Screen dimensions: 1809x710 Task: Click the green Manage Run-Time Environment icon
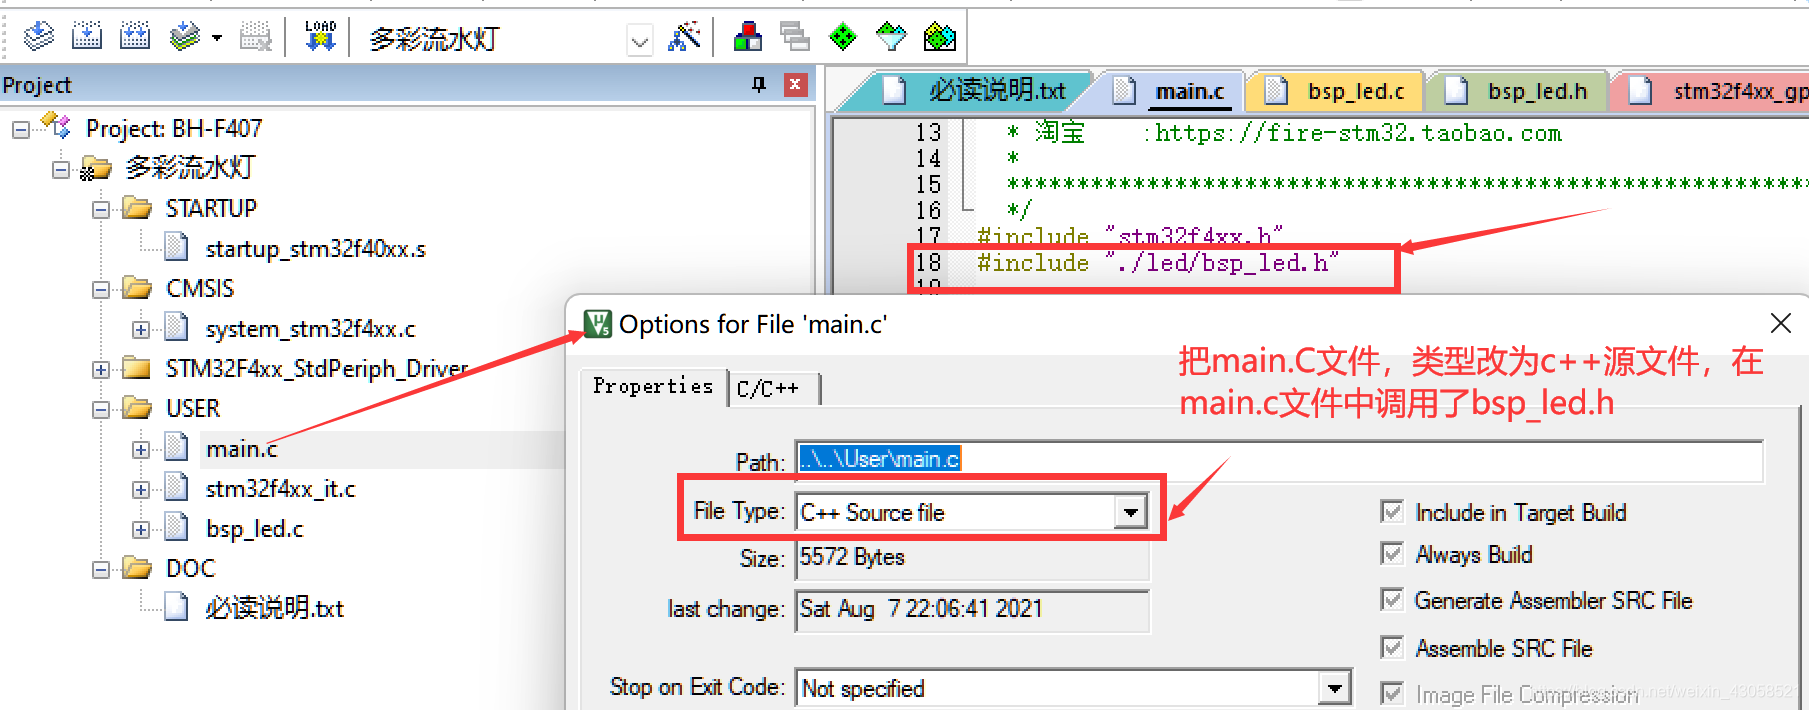point(843,37)
